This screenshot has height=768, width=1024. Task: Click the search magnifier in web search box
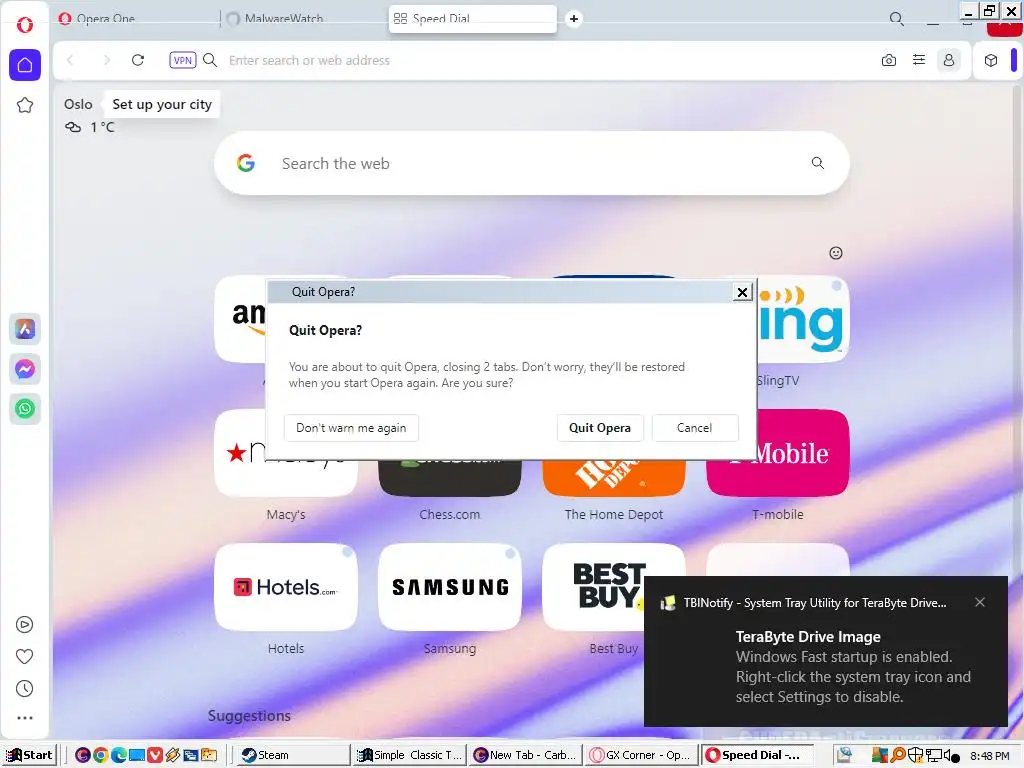point(818,163)
